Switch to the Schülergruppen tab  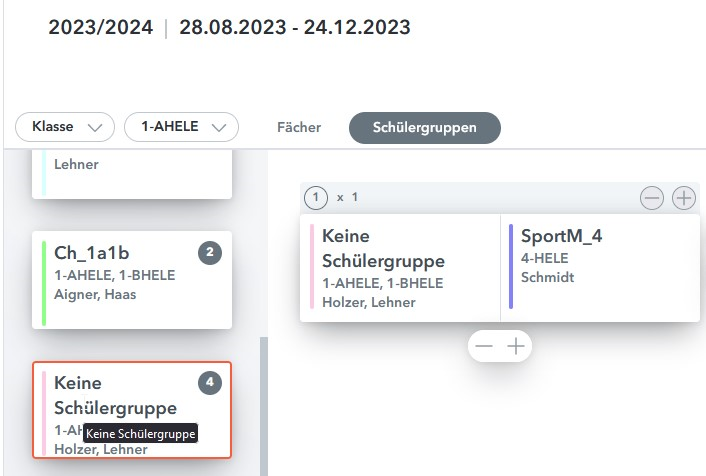tap(425, 127)
